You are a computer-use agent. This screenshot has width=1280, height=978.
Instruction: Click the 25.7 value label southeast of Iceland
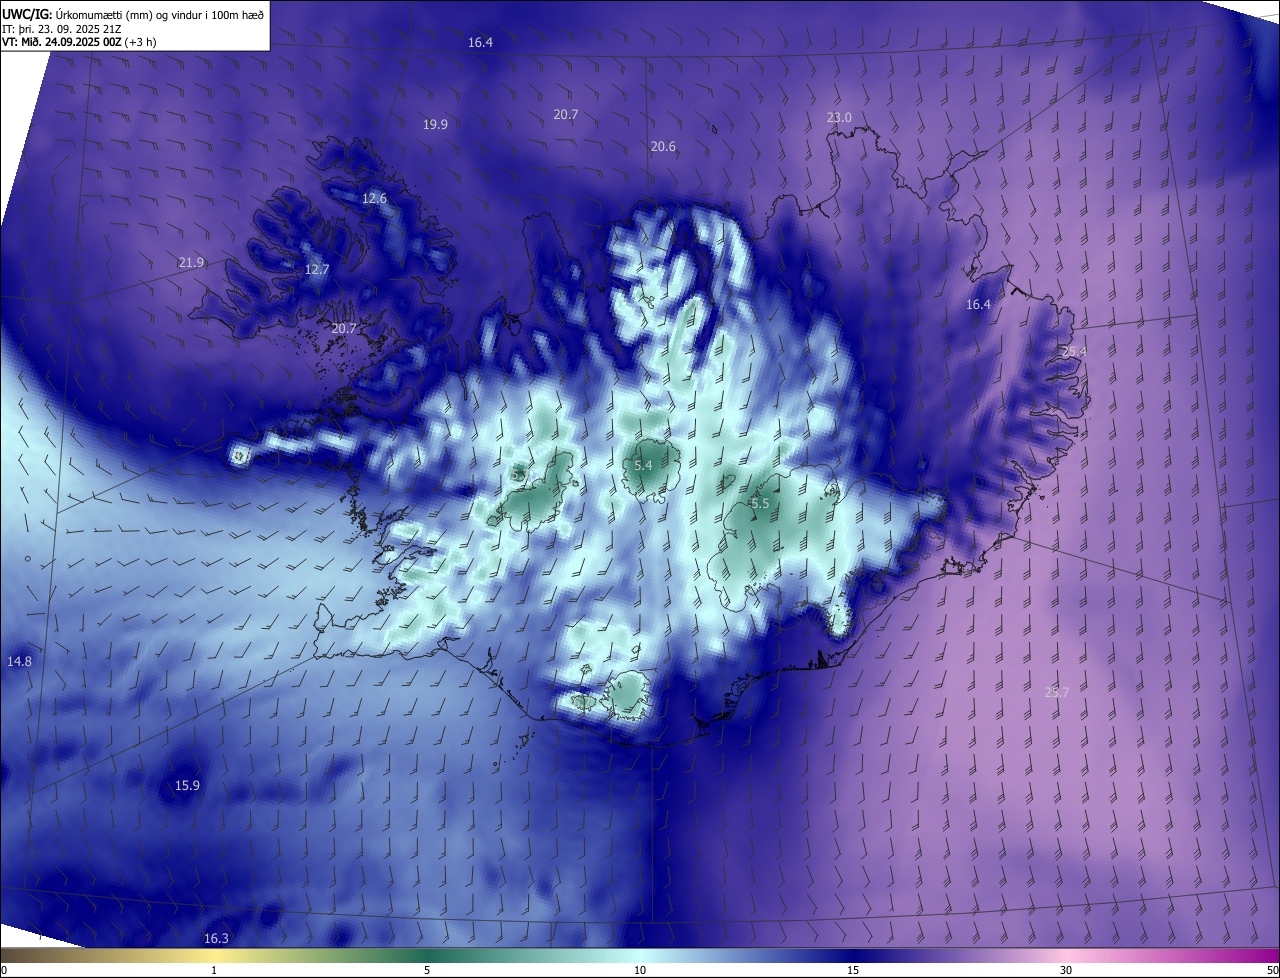(1057, 692)
